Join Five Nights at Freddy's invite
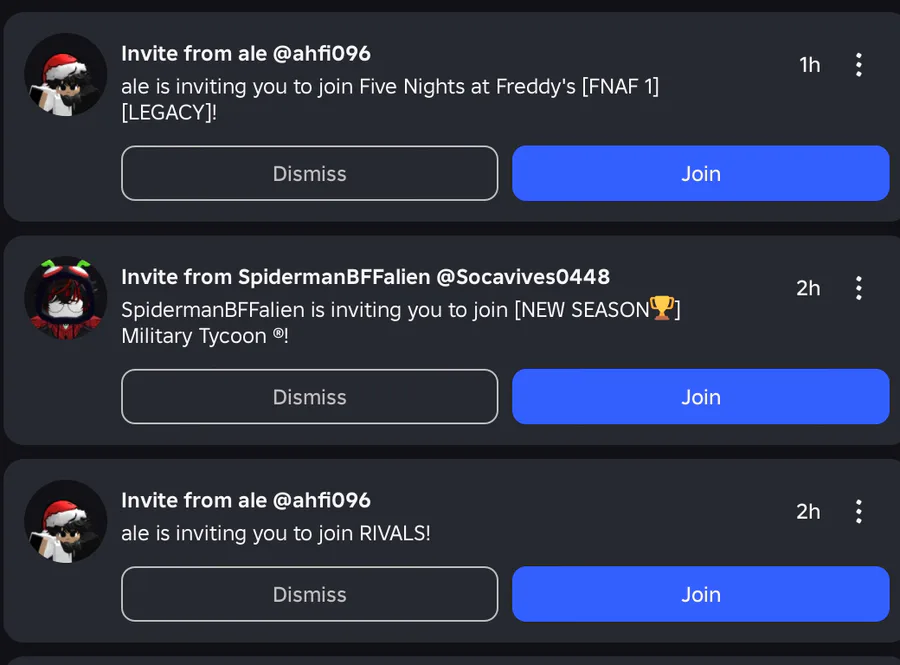Image resolution: width=900 pixels, height=665 pixels. pyautogui.click(x=700, y=173)
